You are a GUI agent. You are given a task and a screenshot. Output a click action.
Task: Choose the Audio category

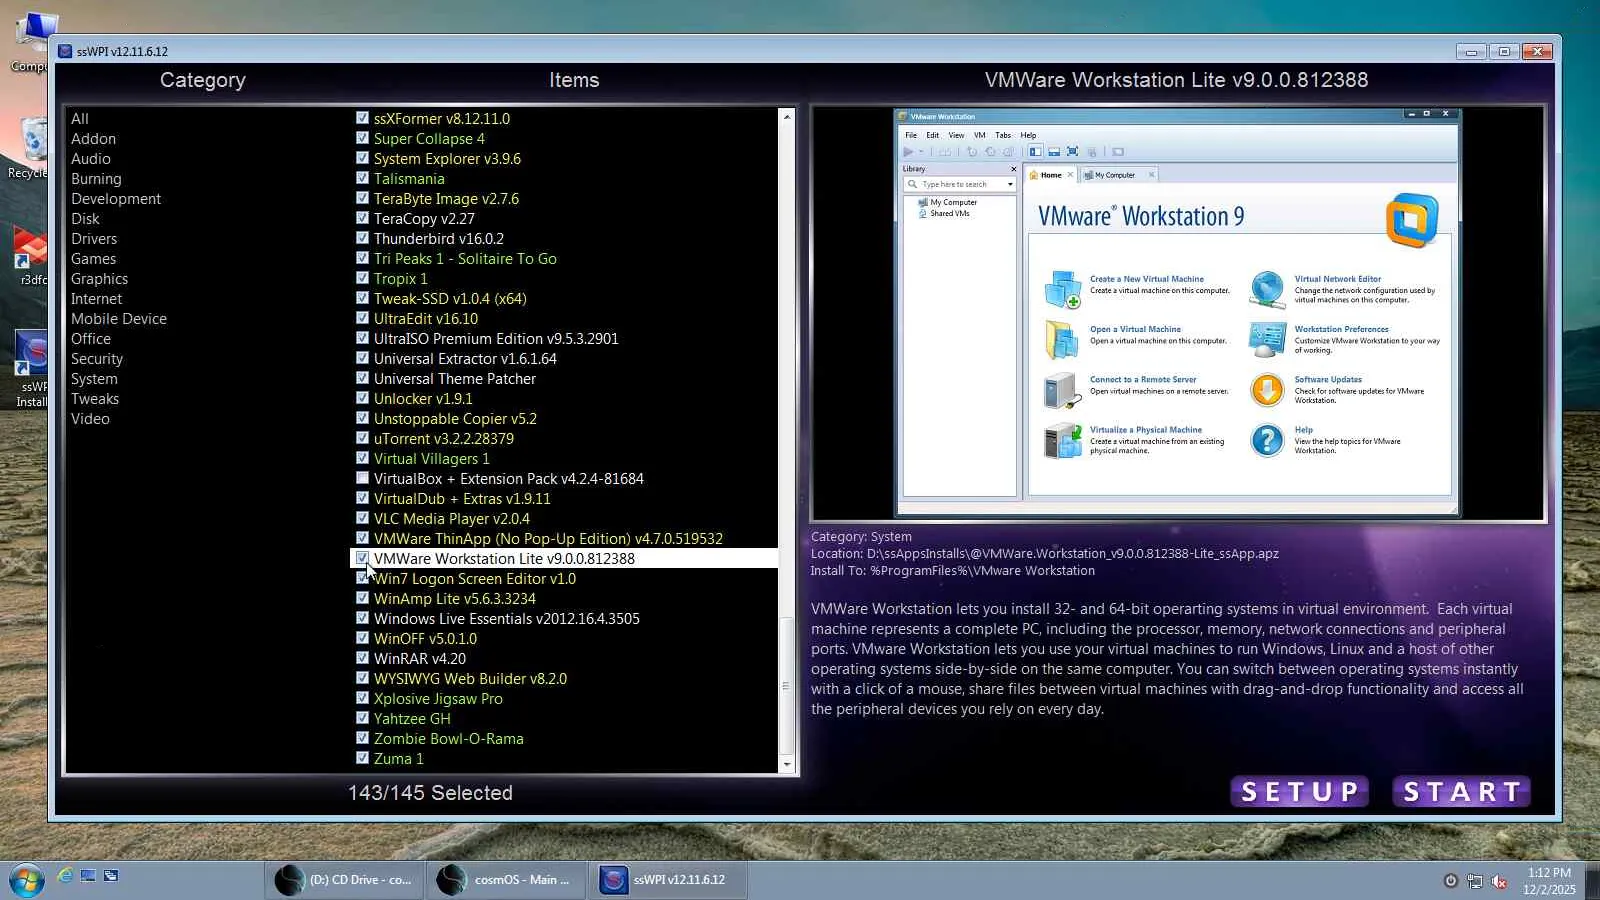[x=91, y=159]
